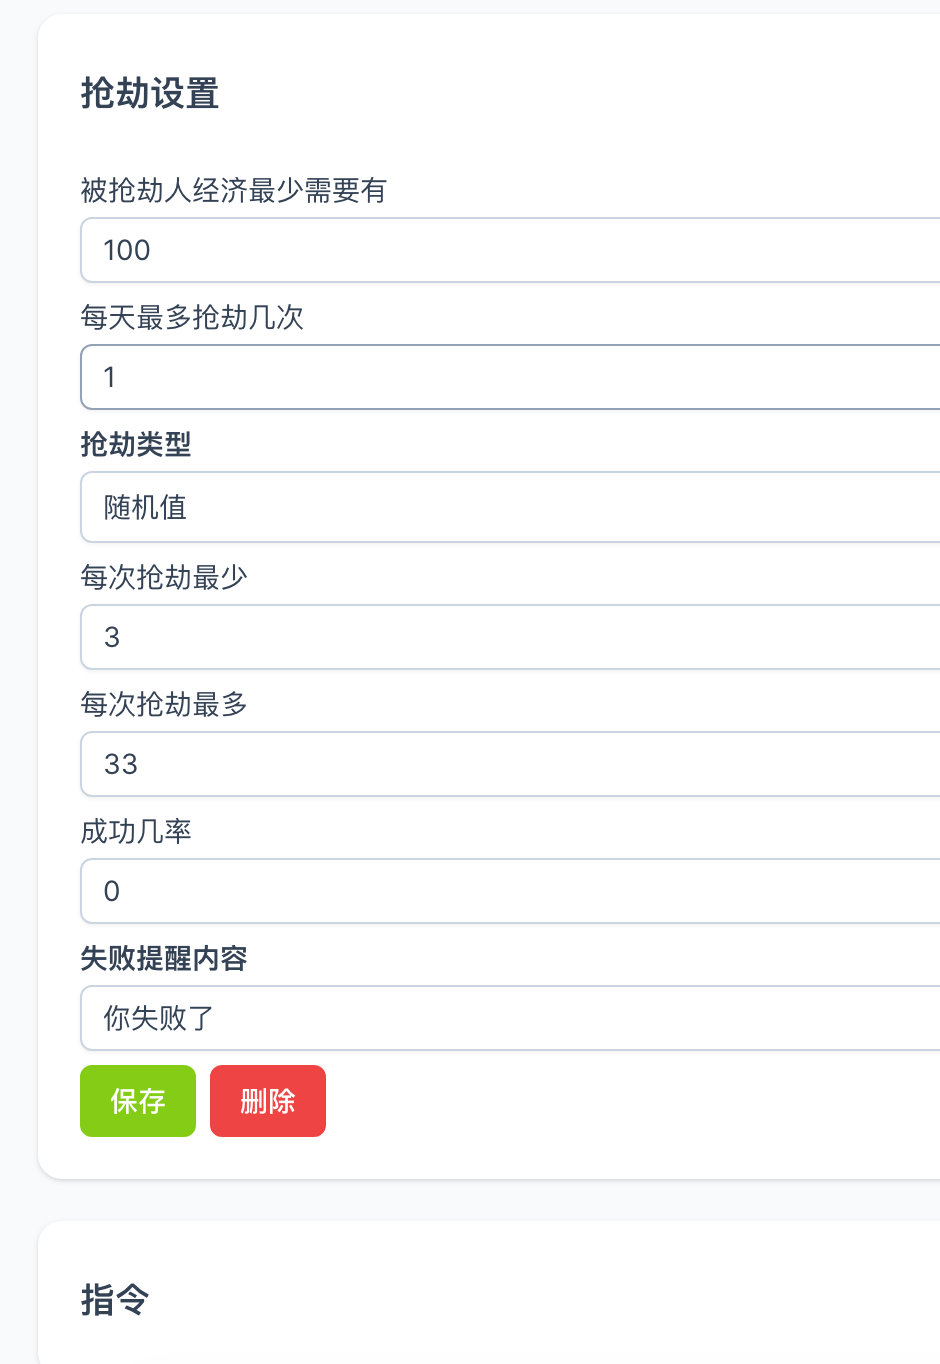Click the 指令 section heading
This screenshot has width=940, height=1364.
pyautogui.click(x=115, y=1300)
